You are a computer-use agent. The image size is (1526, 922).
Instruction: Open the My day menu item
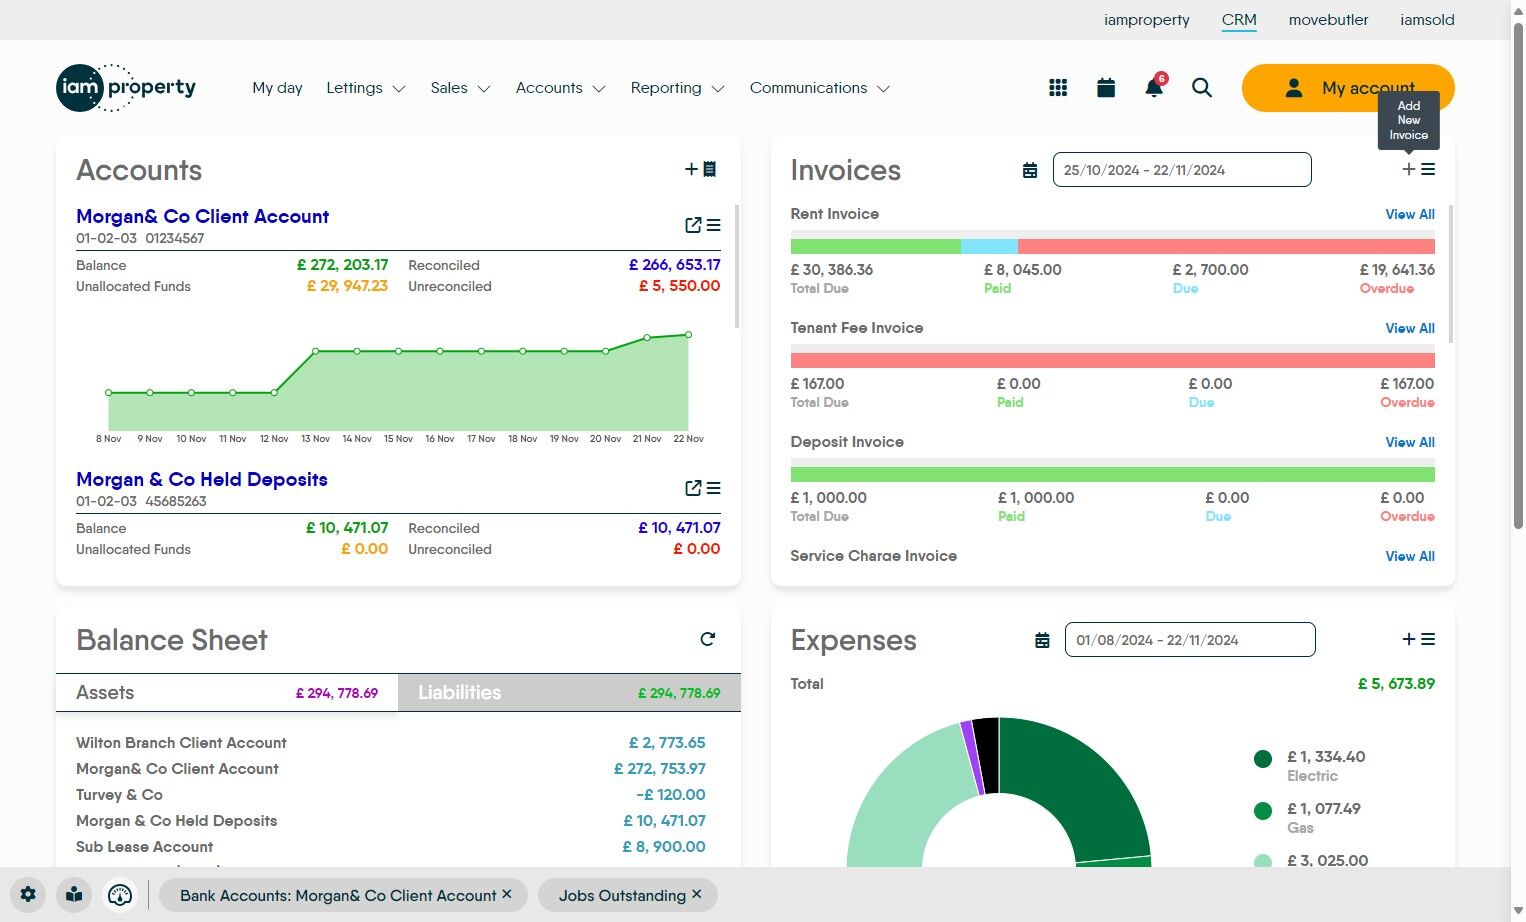point(277,88)
